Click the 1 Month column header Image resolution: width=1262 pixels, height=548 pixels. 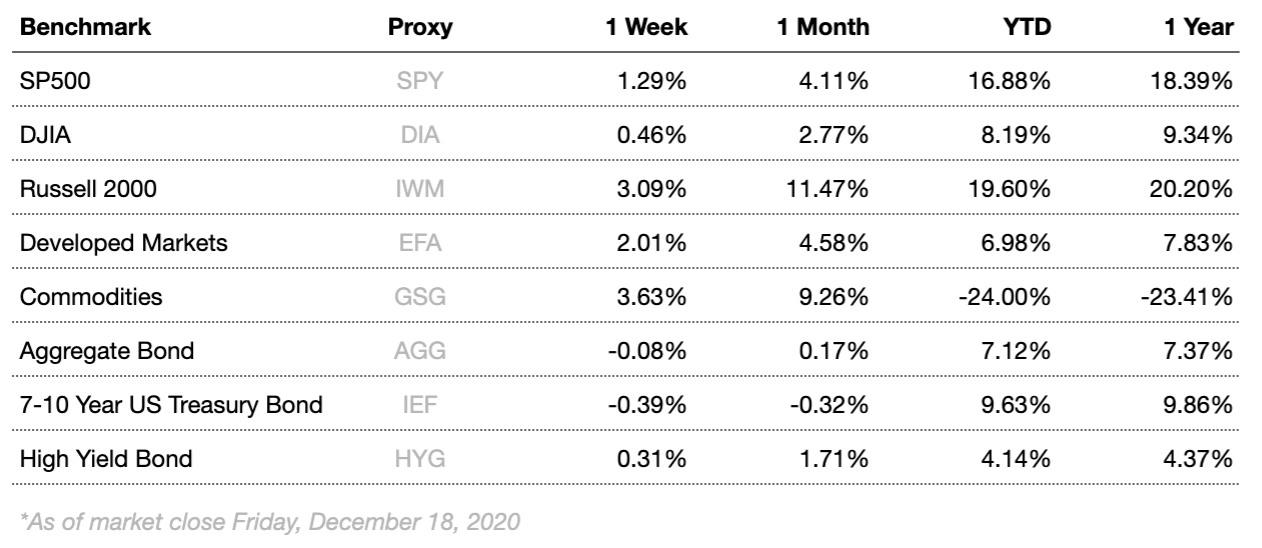point(823,28)
